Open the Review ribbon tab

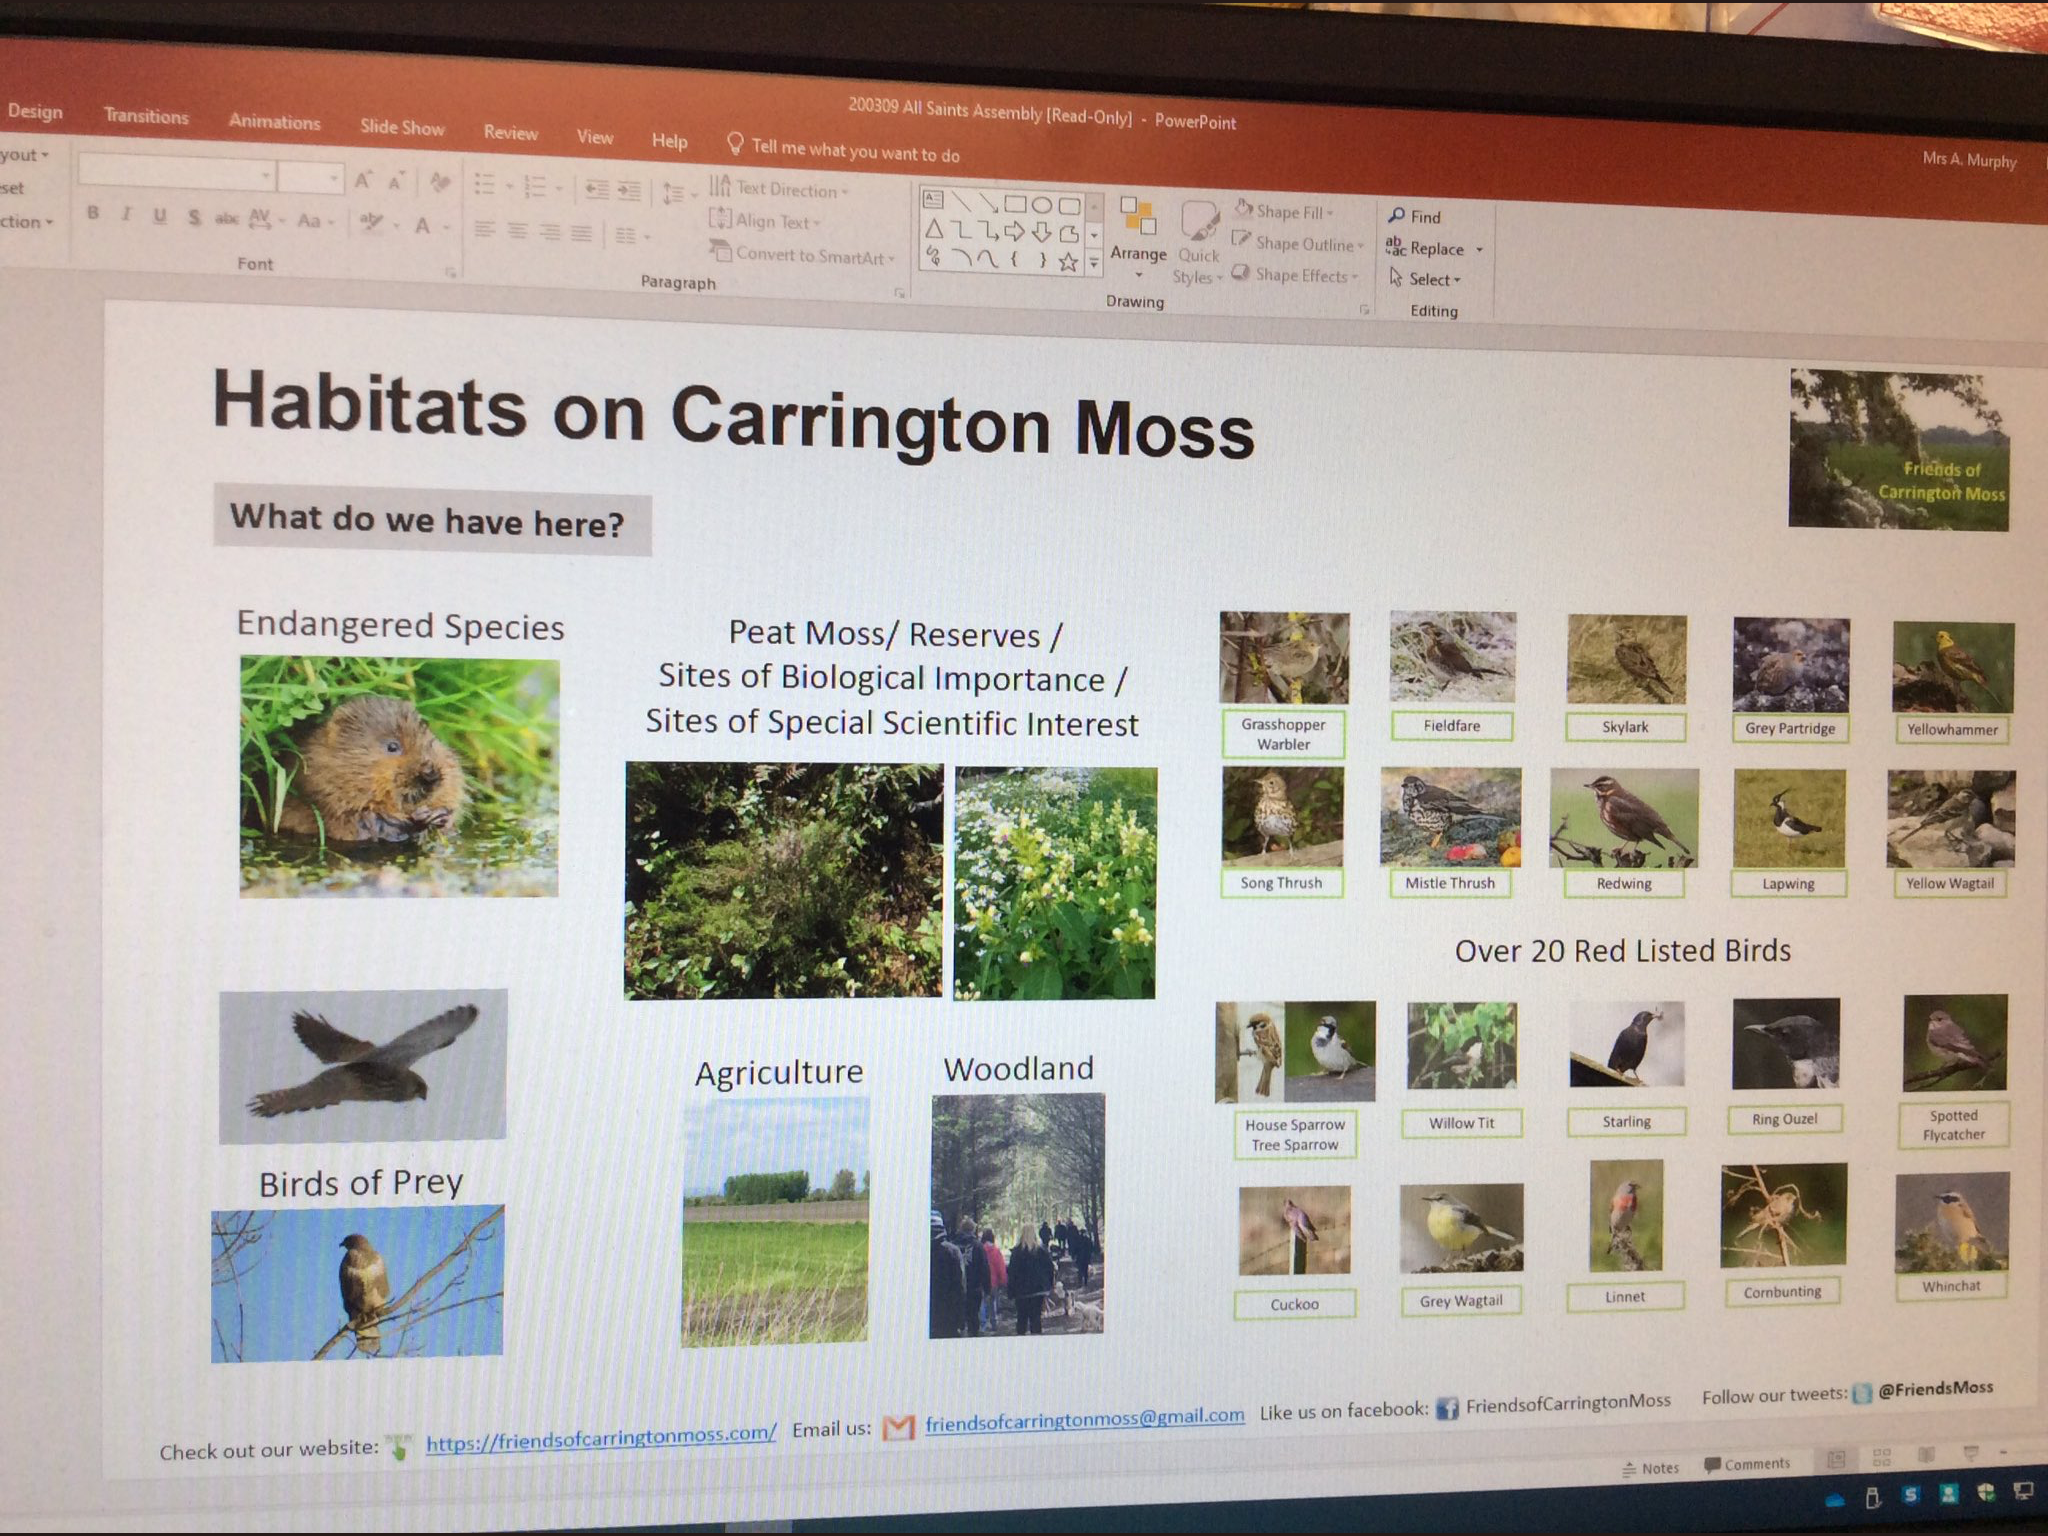pos(510,132)
